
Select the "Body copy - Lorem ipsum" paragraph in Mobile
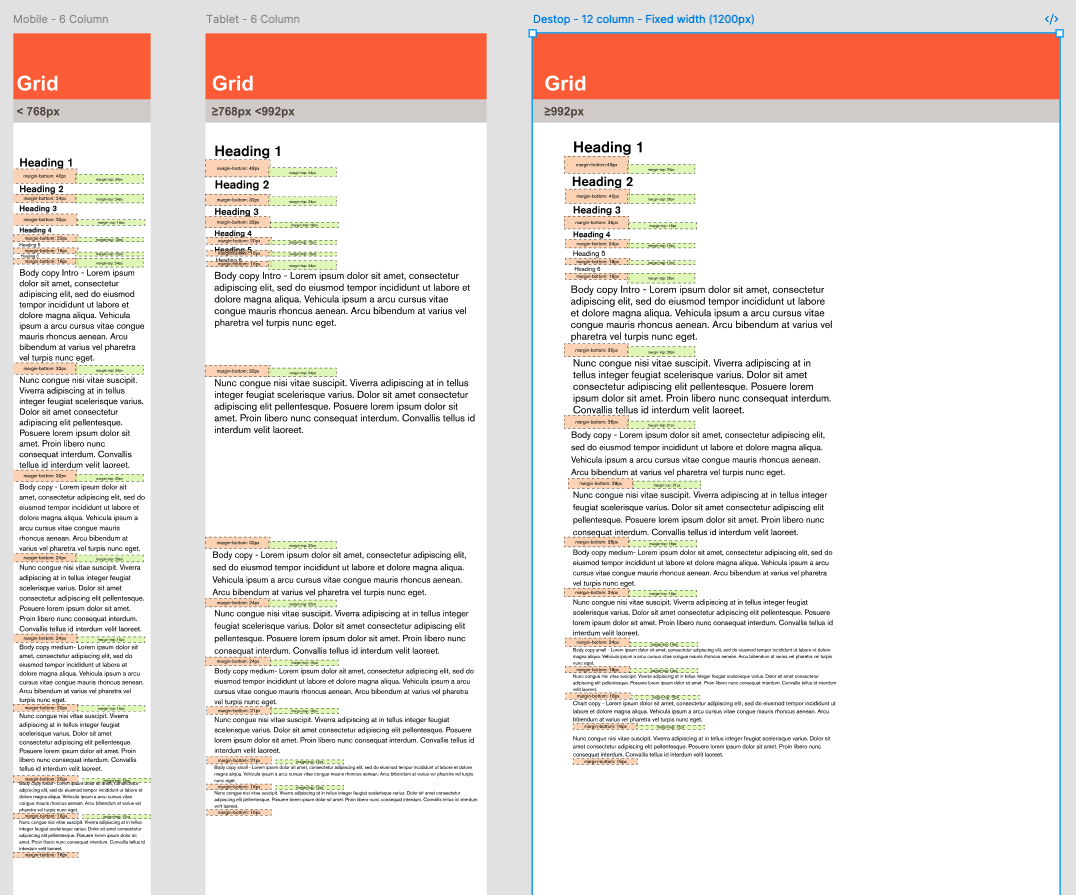(82, 518)
